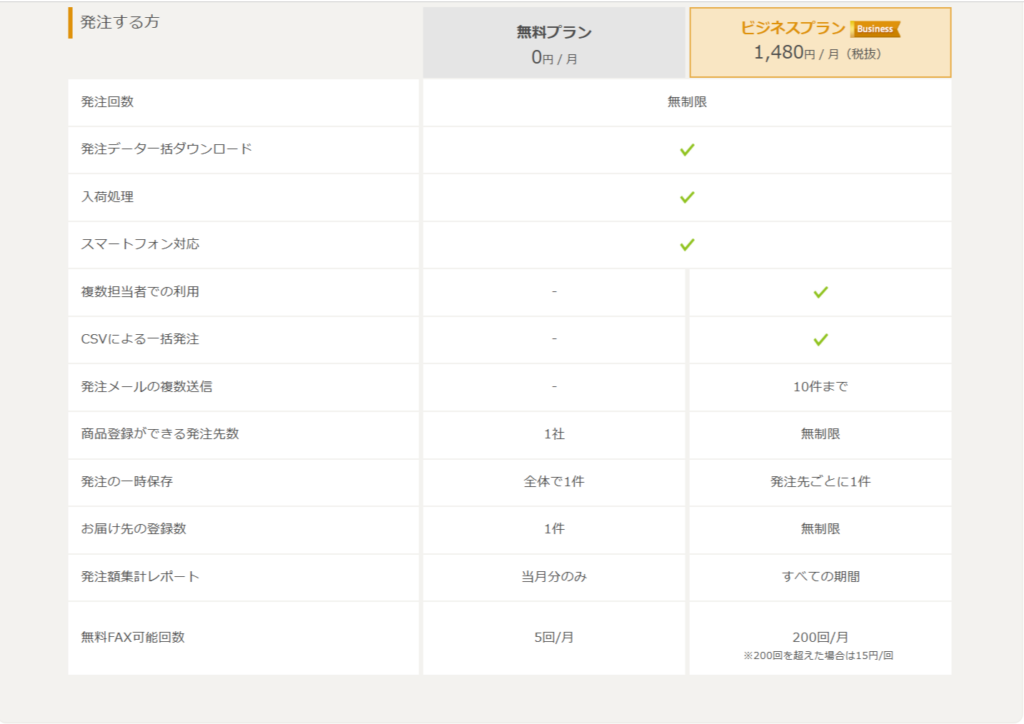Select the CSVによる一括発注 label
Screen dimensions: 1024x724
(140, 339)
